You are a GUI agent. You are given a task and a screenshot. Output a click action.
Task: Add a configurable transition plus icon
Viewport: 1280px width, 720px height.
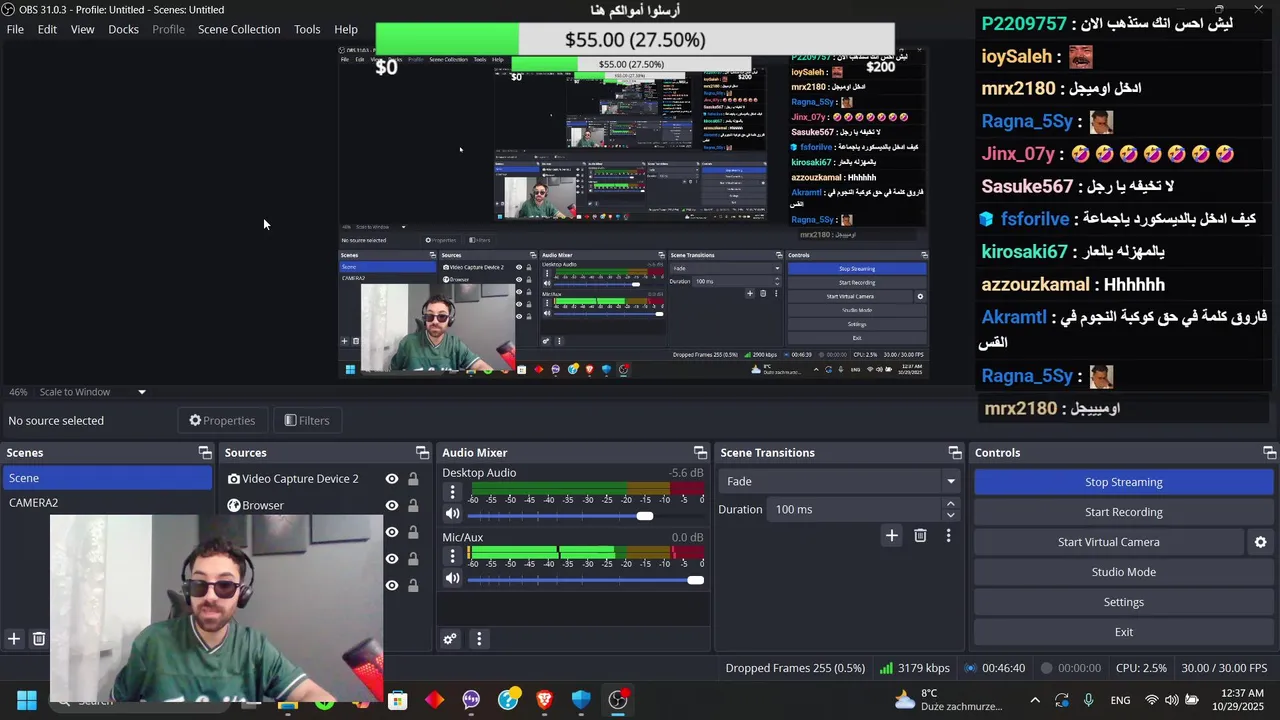tap(891, 536)
